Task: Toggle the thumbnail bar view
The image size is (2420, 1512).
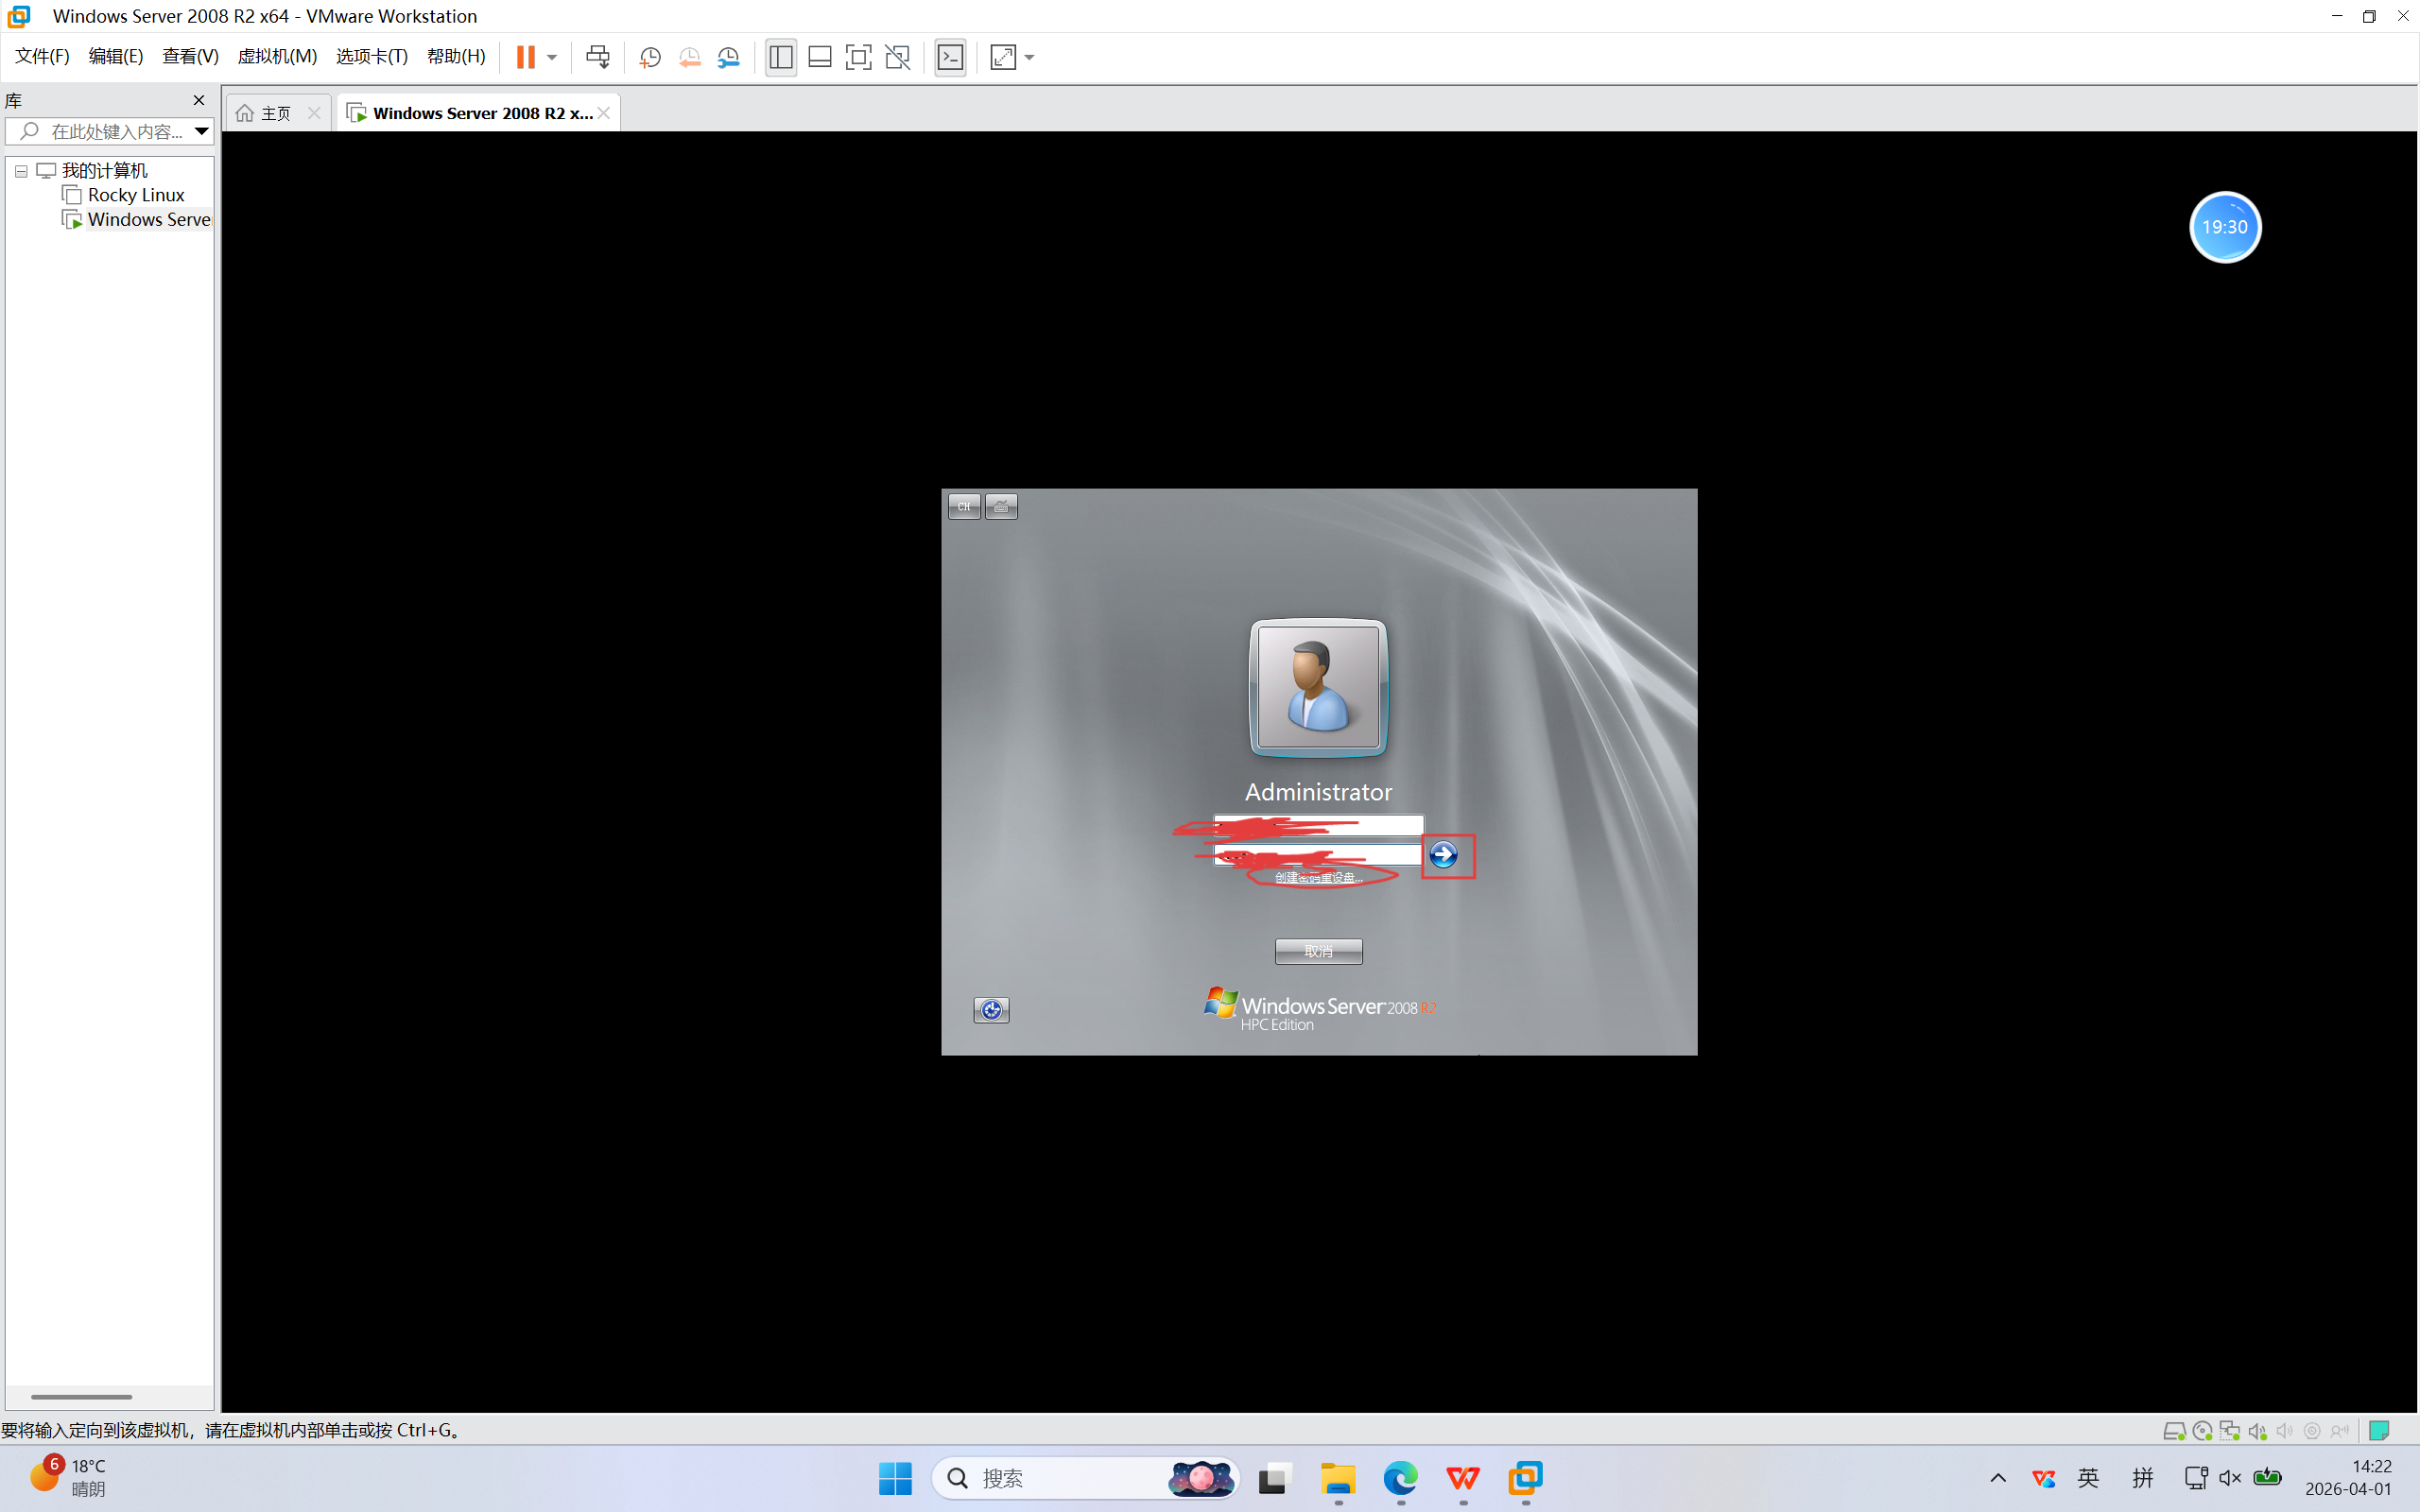Action: (820, 57)
